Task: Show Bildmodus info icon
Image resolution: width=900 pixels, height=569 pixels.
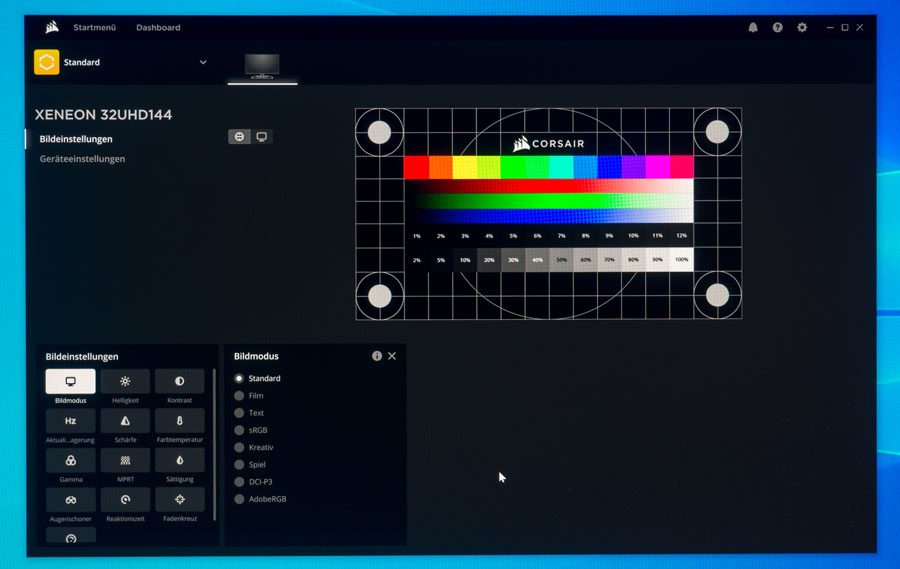Action: pyautogui.click(x=377, y=356)
